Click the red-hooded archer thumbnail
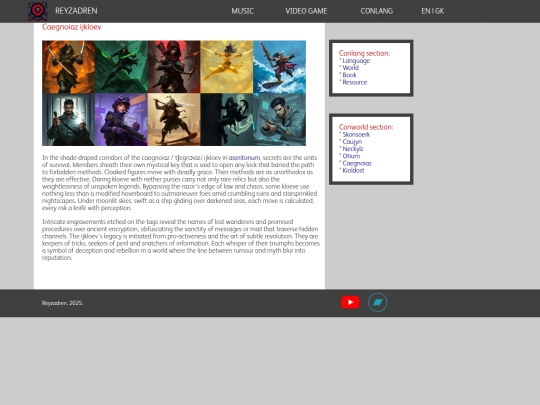 (174, 67)
